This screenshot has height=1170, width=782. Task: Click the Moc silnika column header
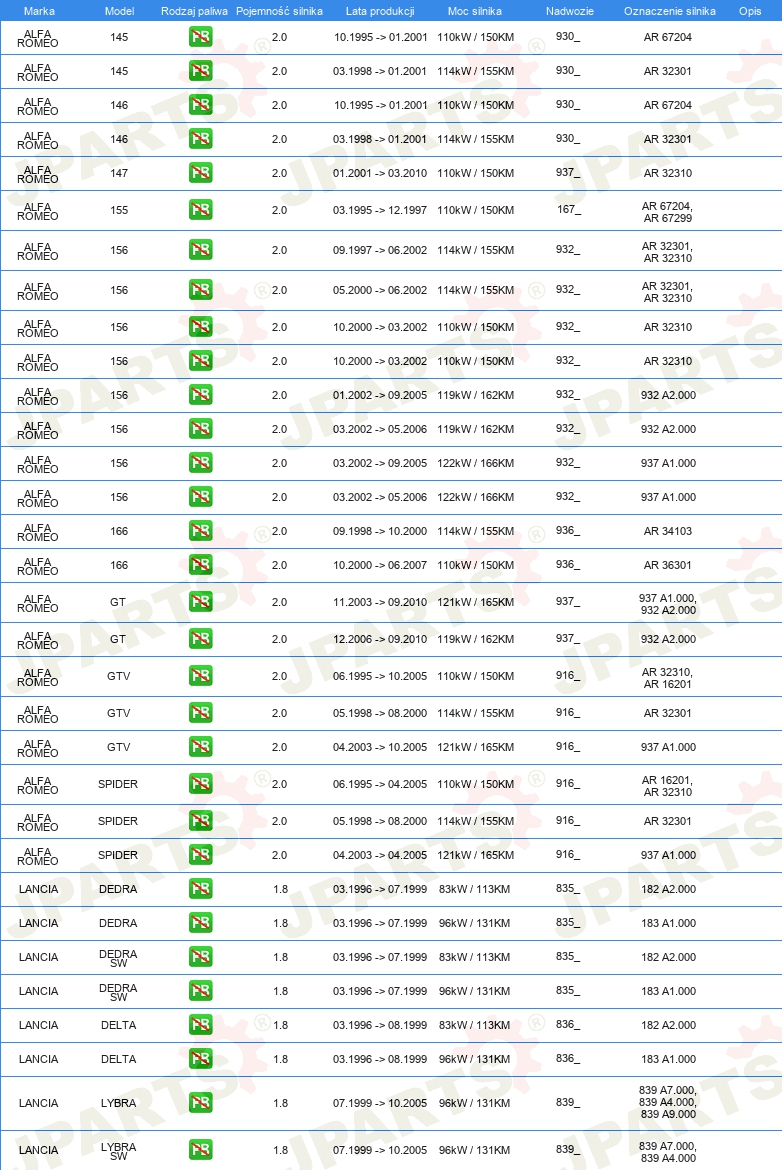click(475, 11)
